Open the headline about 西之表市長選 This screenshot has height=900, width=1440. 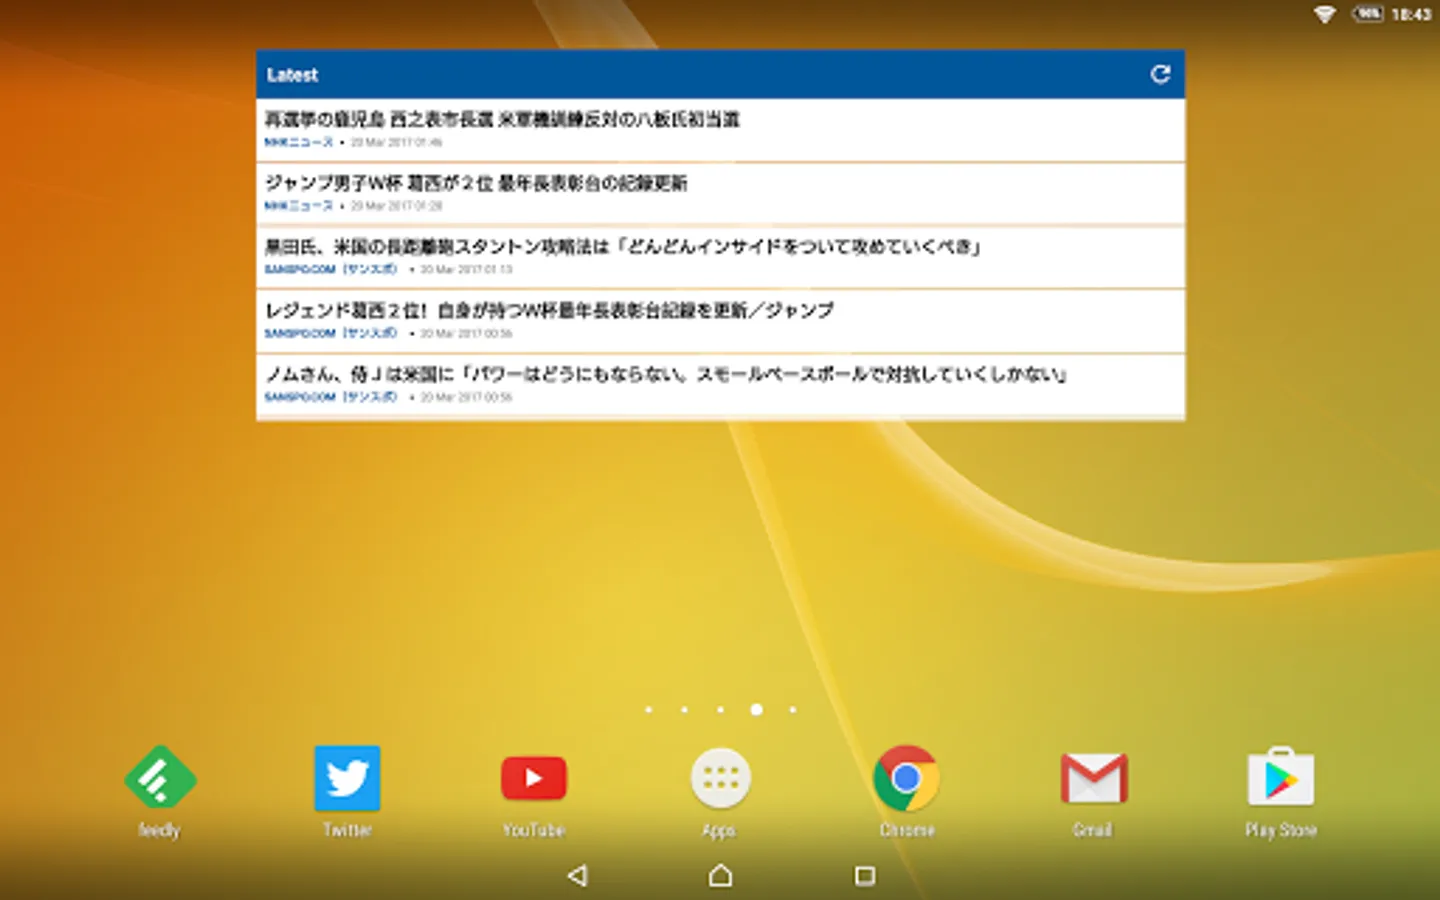[720, 129]
